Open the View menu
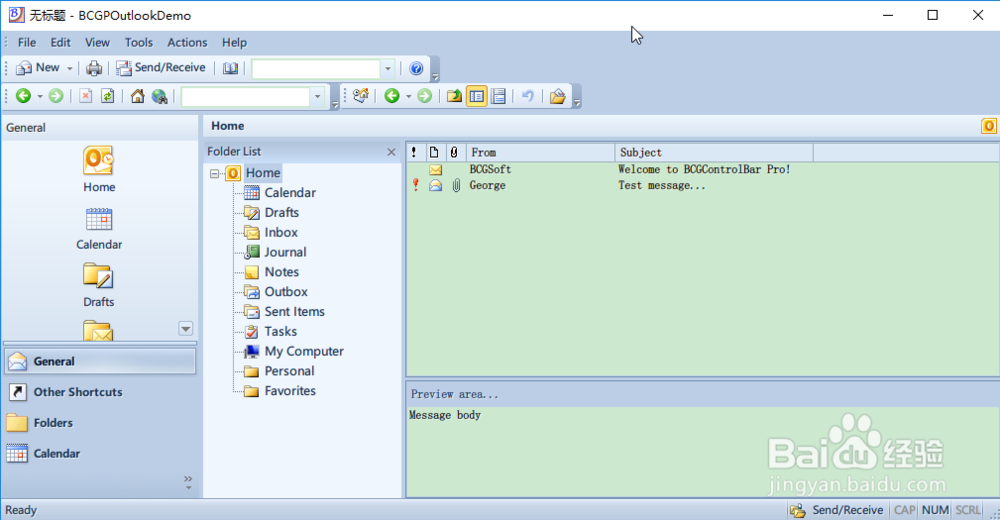 [x=97, y=42]
